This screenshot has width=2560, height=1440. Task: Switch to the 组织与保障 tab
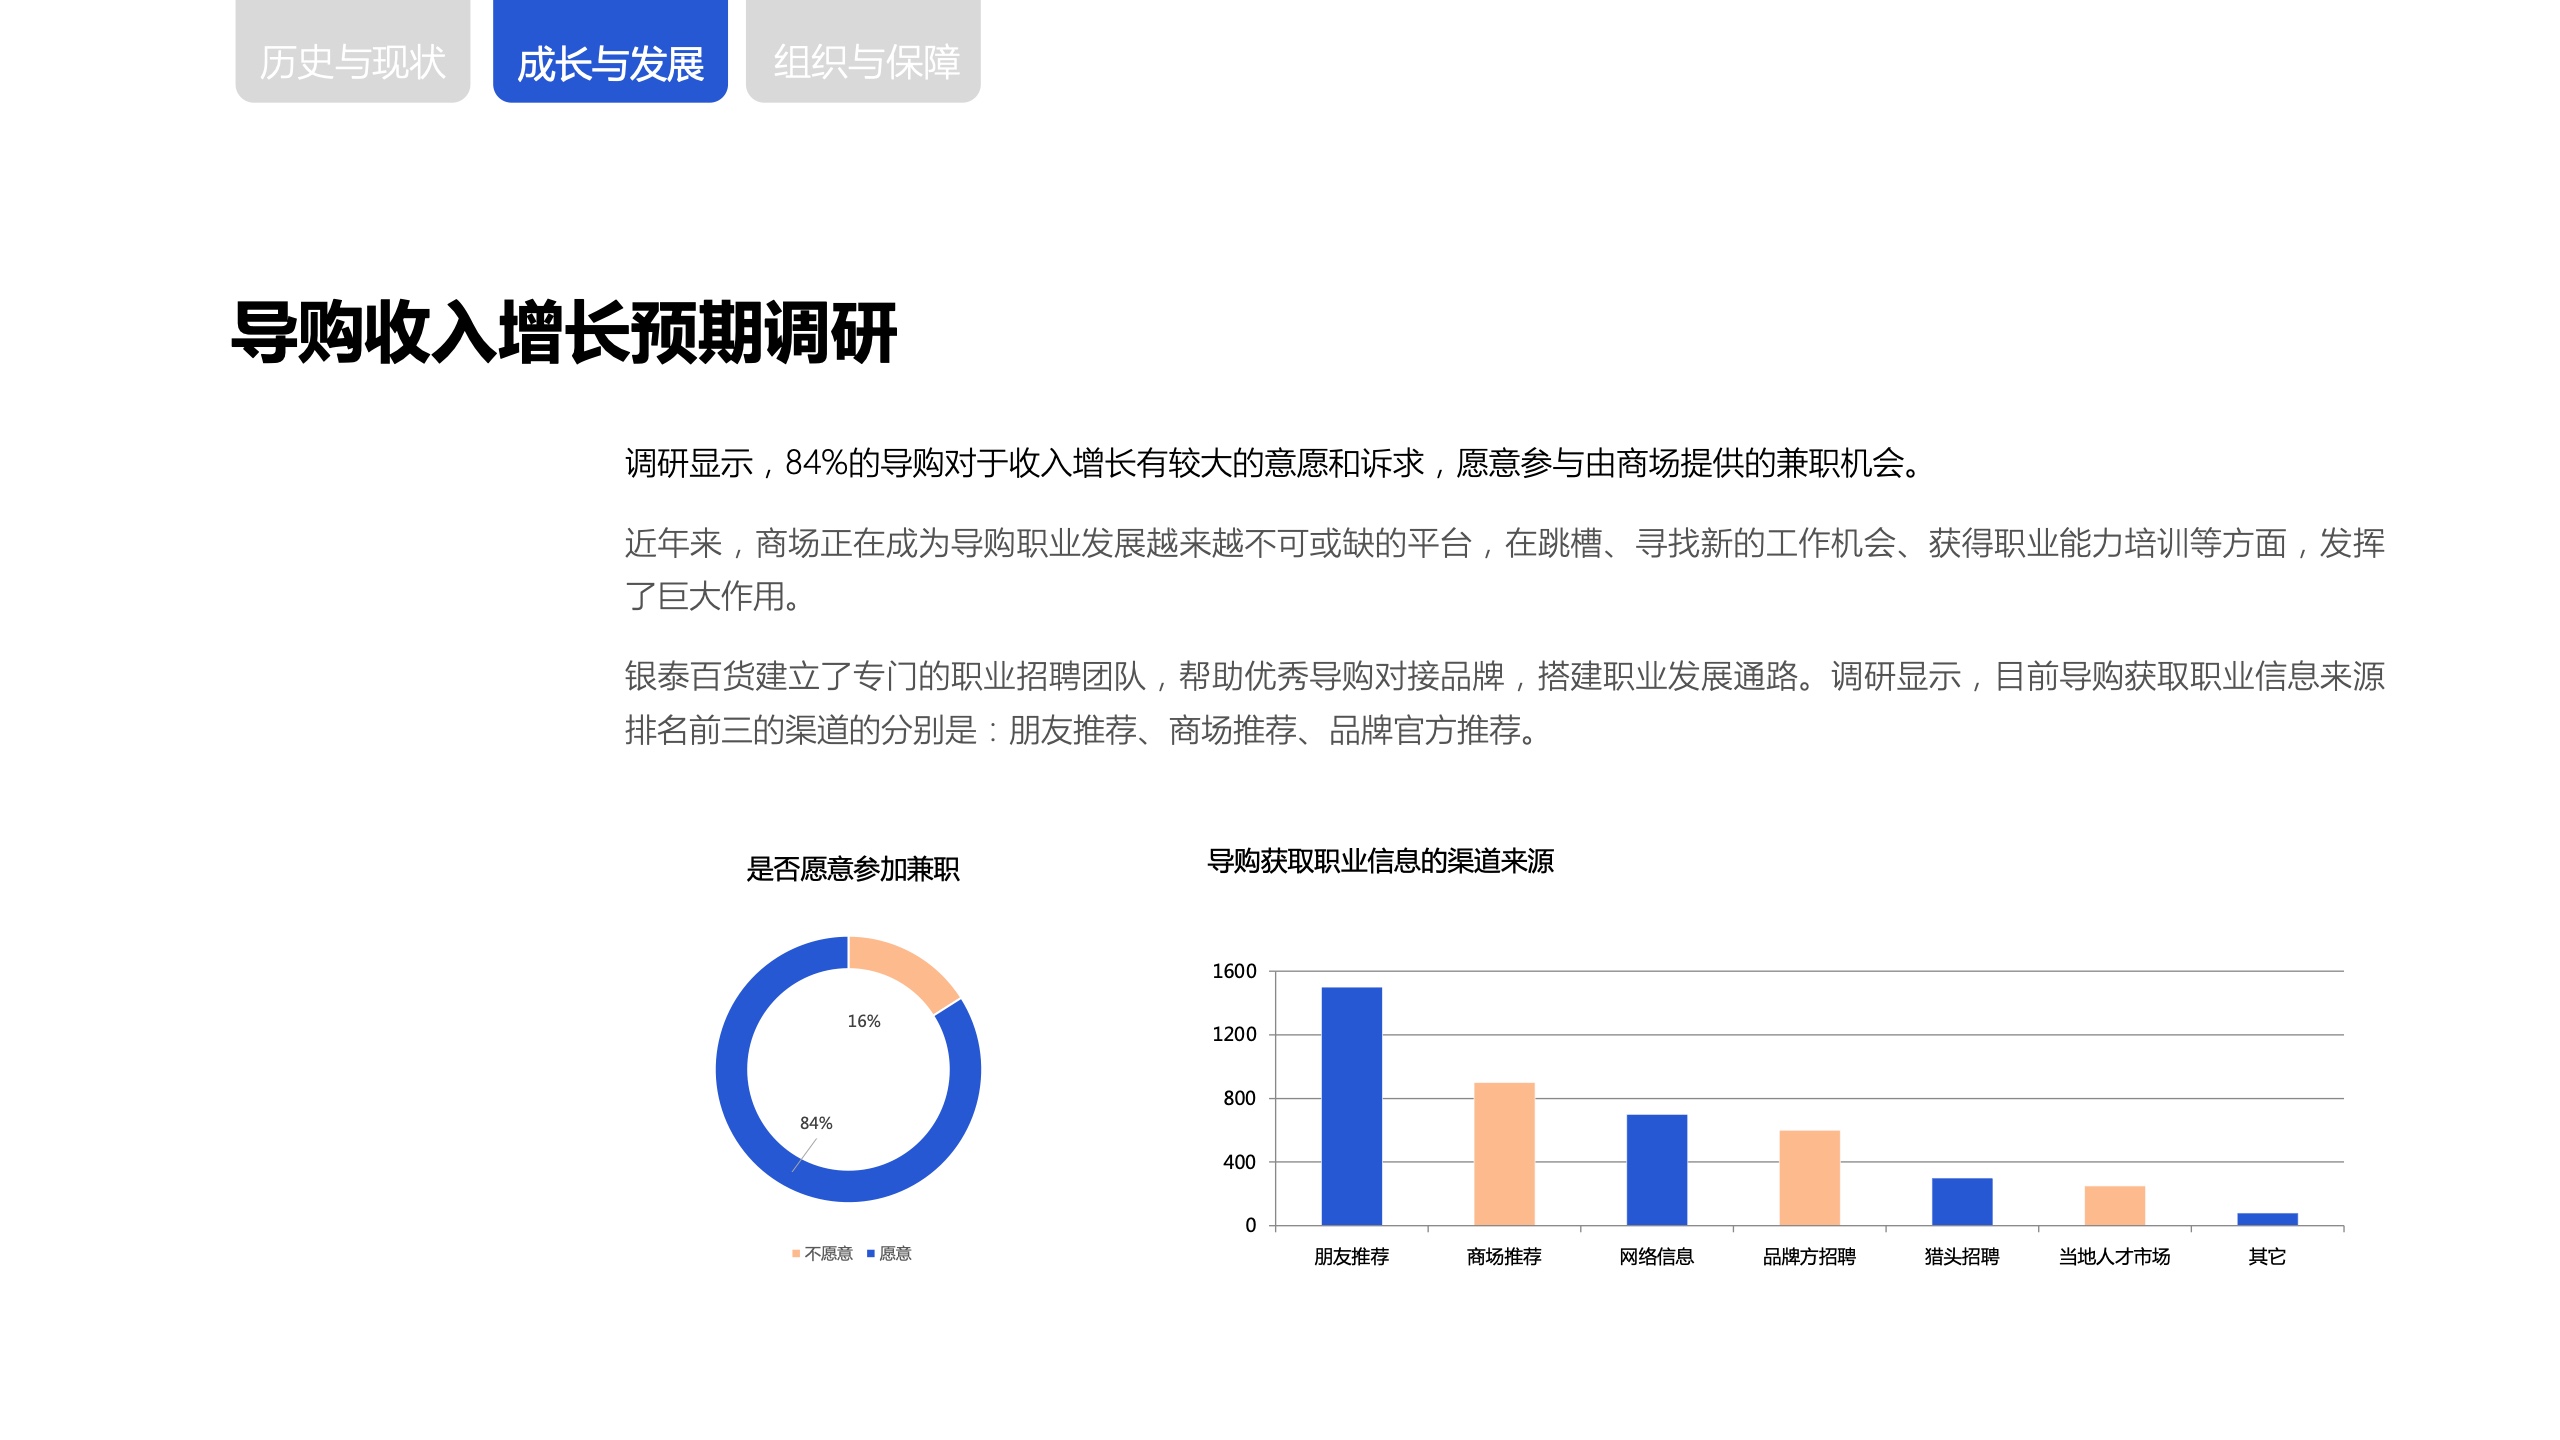(863, 51)
